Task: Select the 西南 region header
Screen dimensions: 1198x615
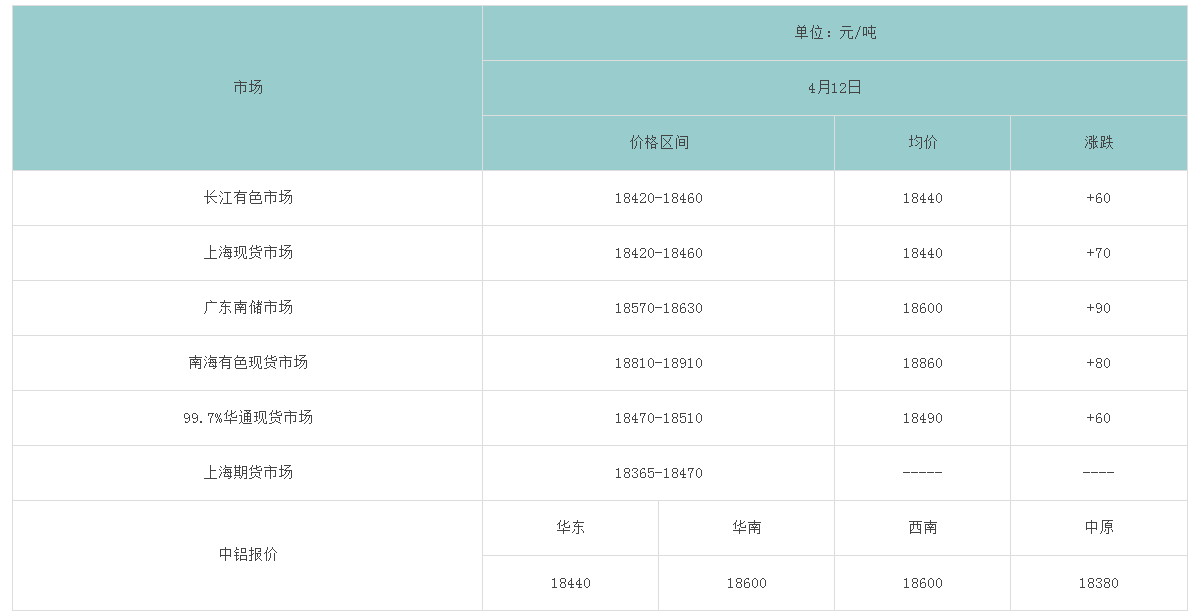Action: 922,528
